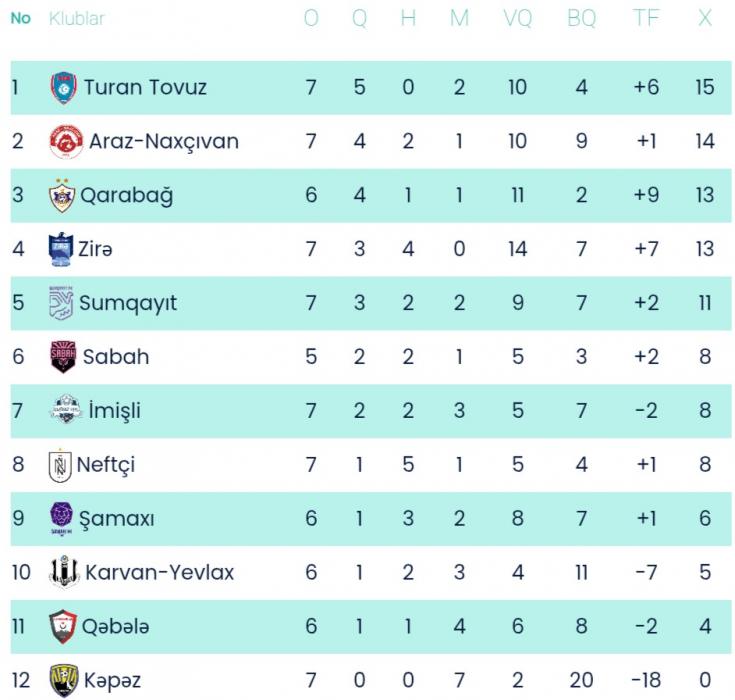
Task: Click the Qarabağ club logo
Action: pyautogui.click(x=62, y=195)
